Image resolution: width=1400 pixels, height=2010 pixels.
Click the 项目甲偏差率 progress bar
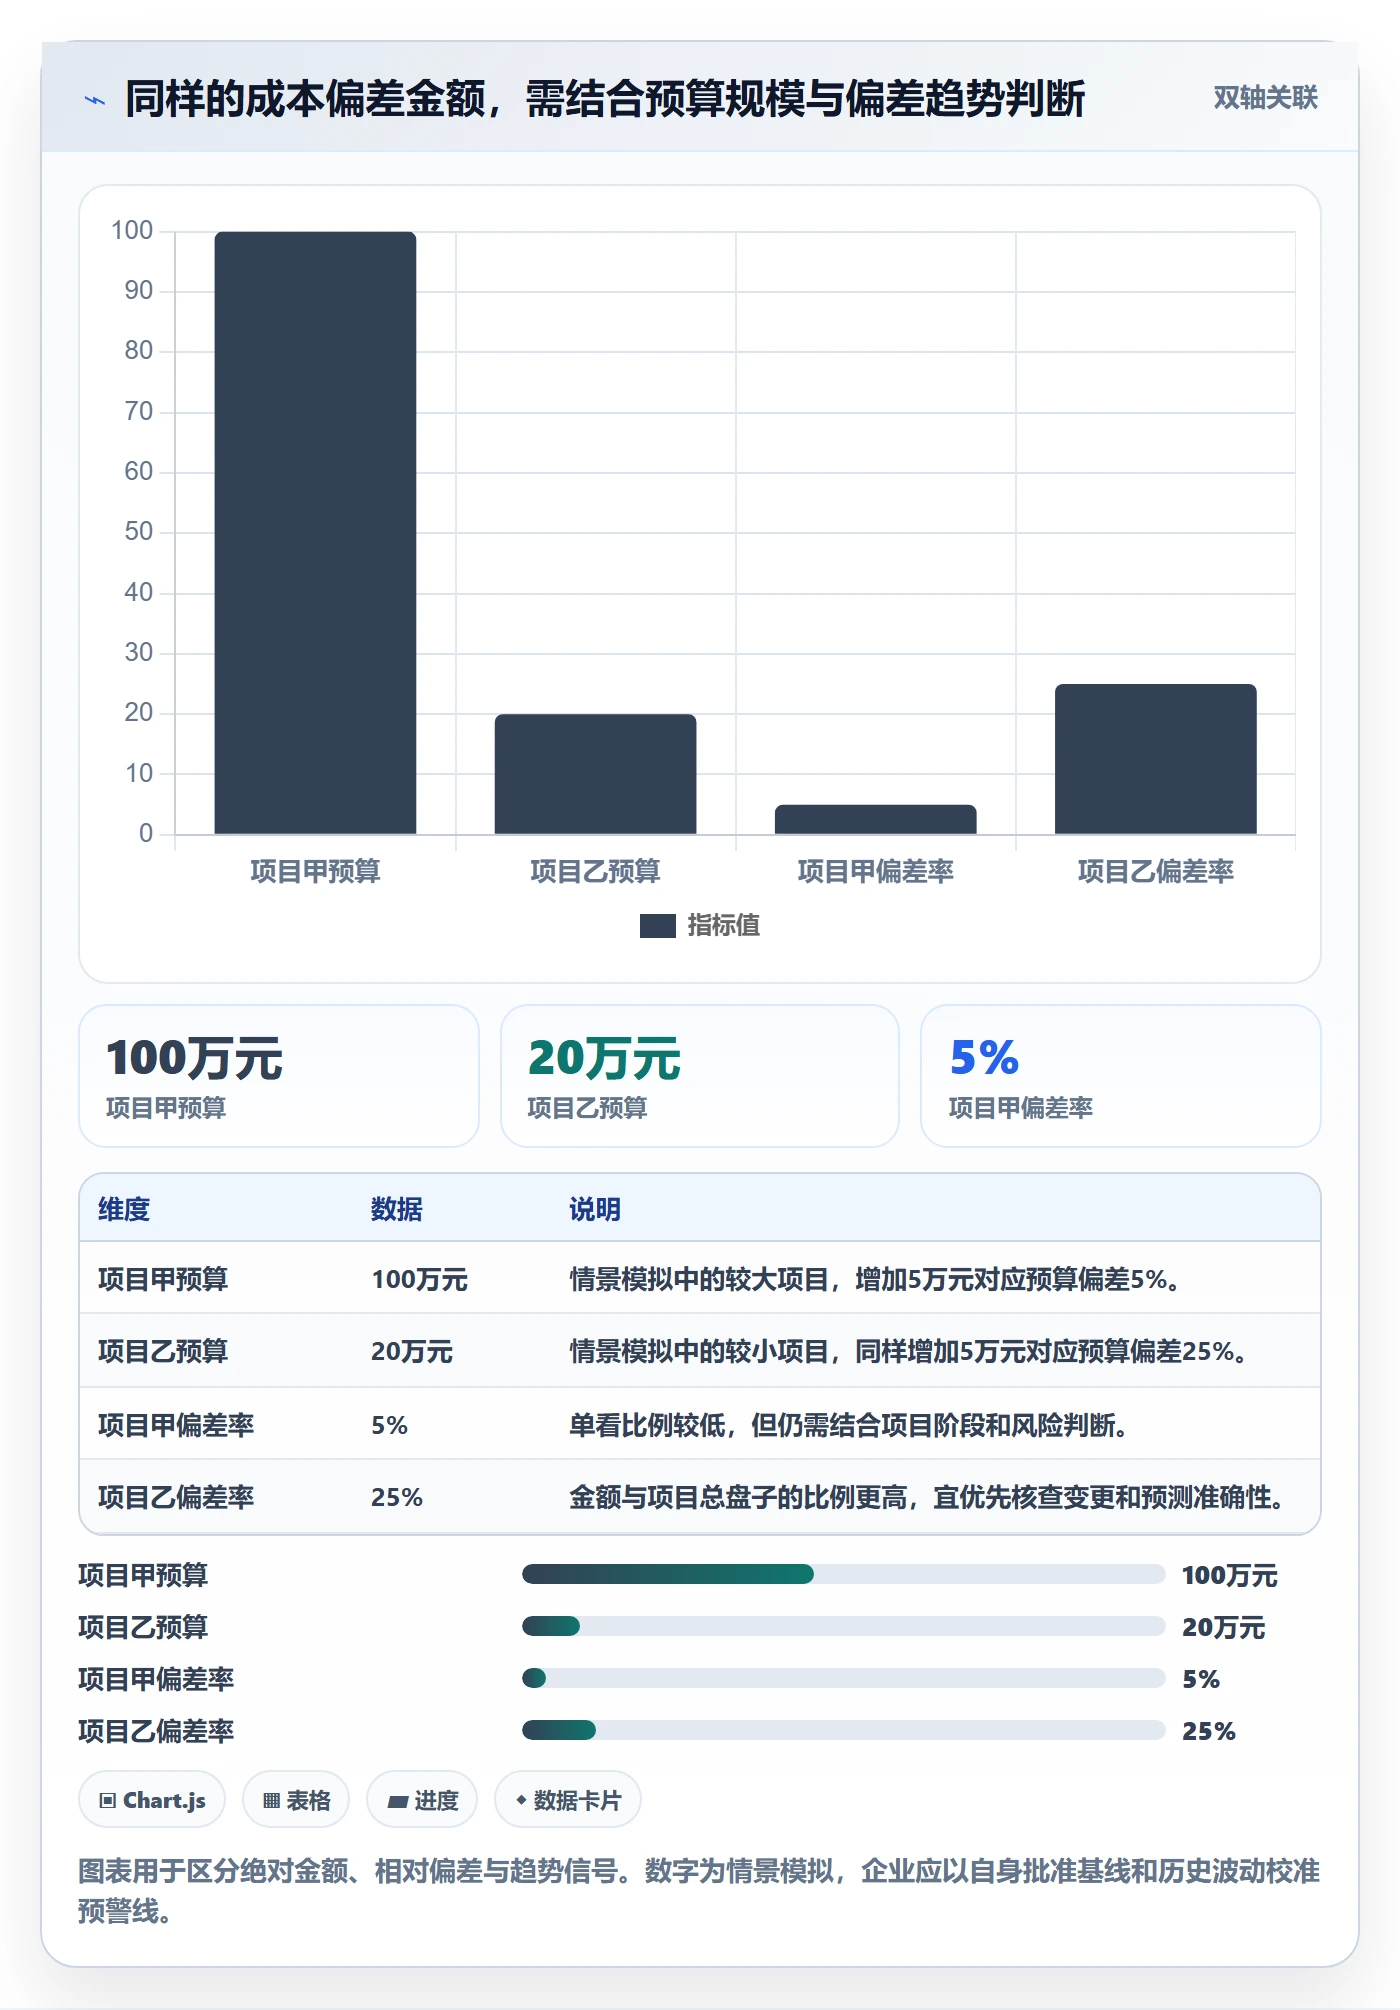click(843, 1679)
